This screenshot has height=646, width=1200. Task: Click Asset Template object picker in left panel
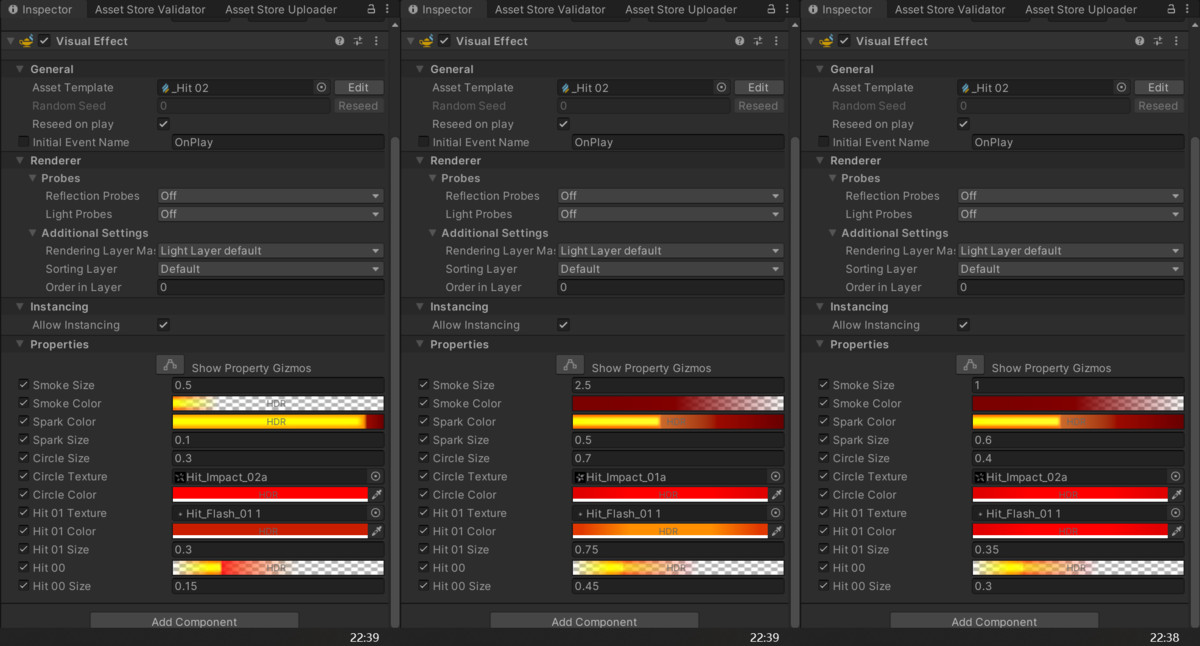321,88
